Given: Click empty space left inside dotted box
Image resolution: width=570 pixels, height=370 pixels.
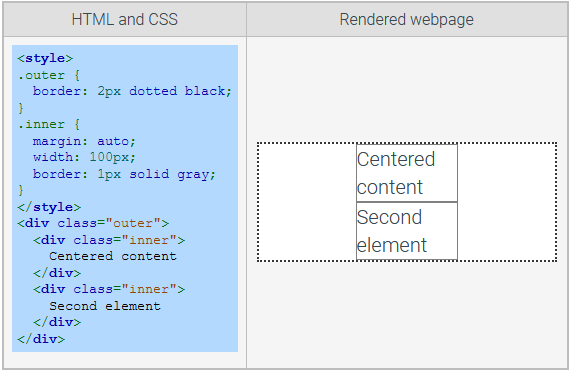Looking at the screenshot, I should [307, 202].
